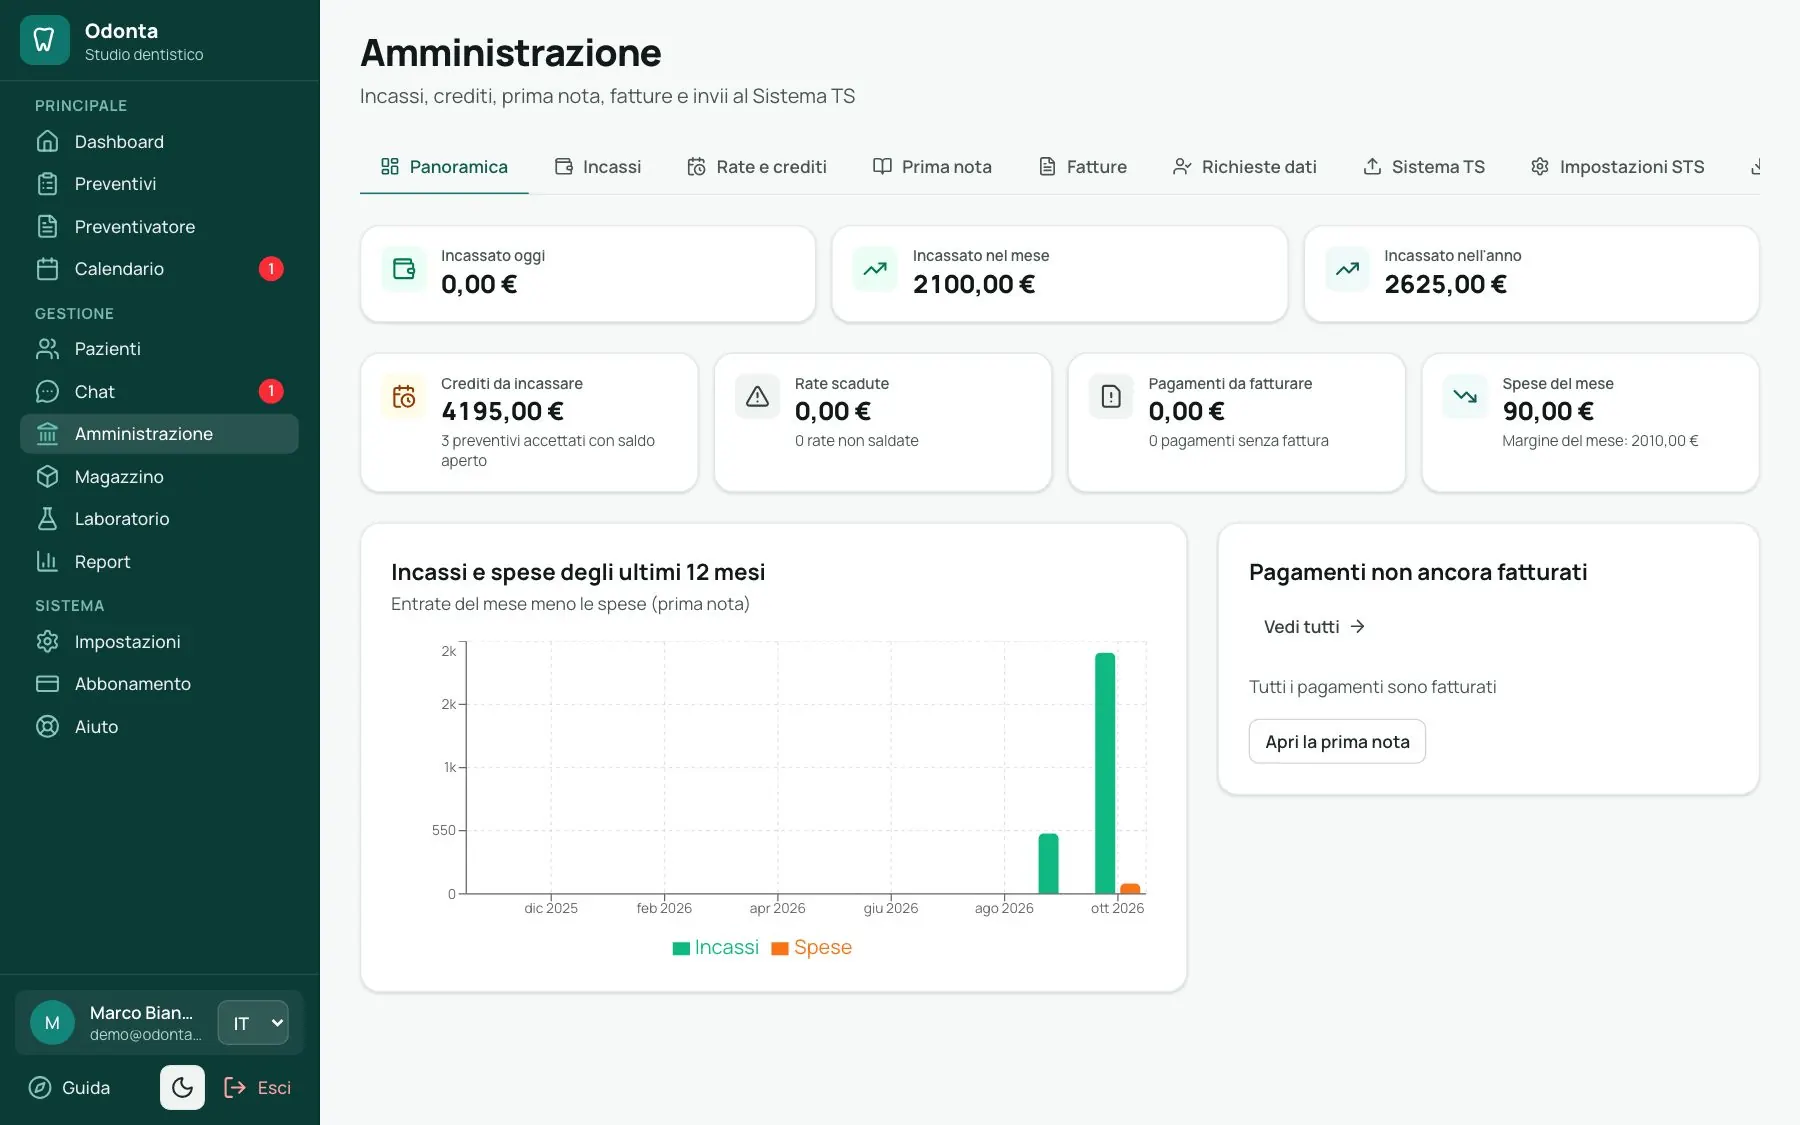Select Amministrazione in the sidebar
The height and width of the screenshot is (1125, 1800).
(159, 434)
